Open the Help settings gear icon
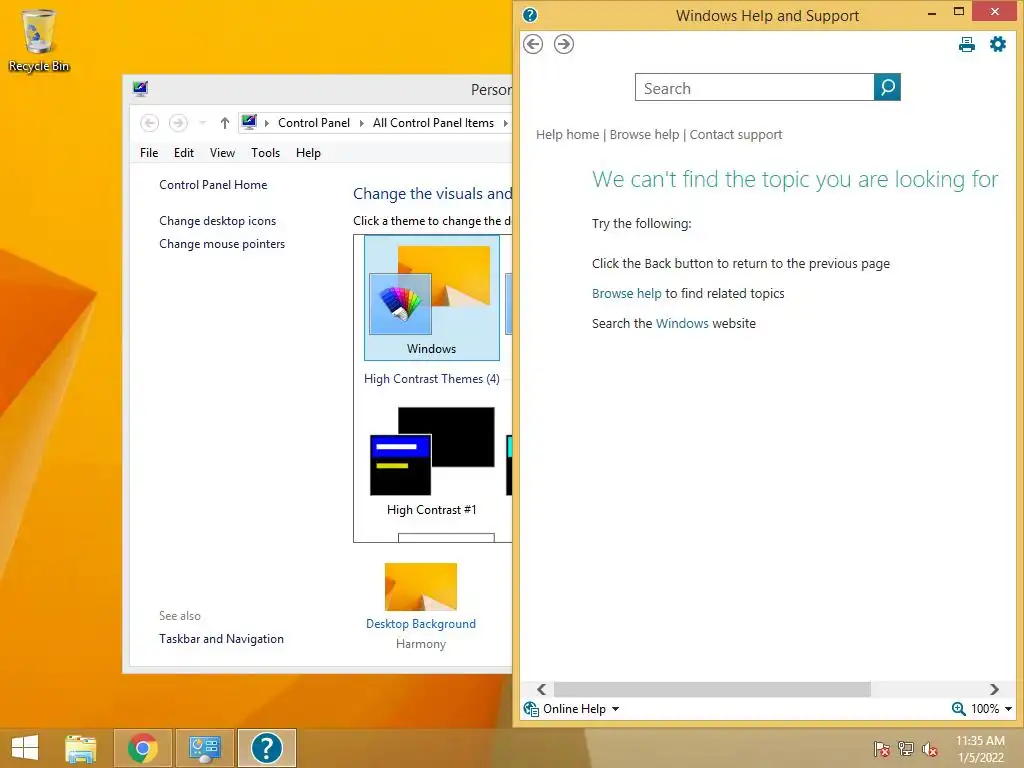 [x=997, y=44]
